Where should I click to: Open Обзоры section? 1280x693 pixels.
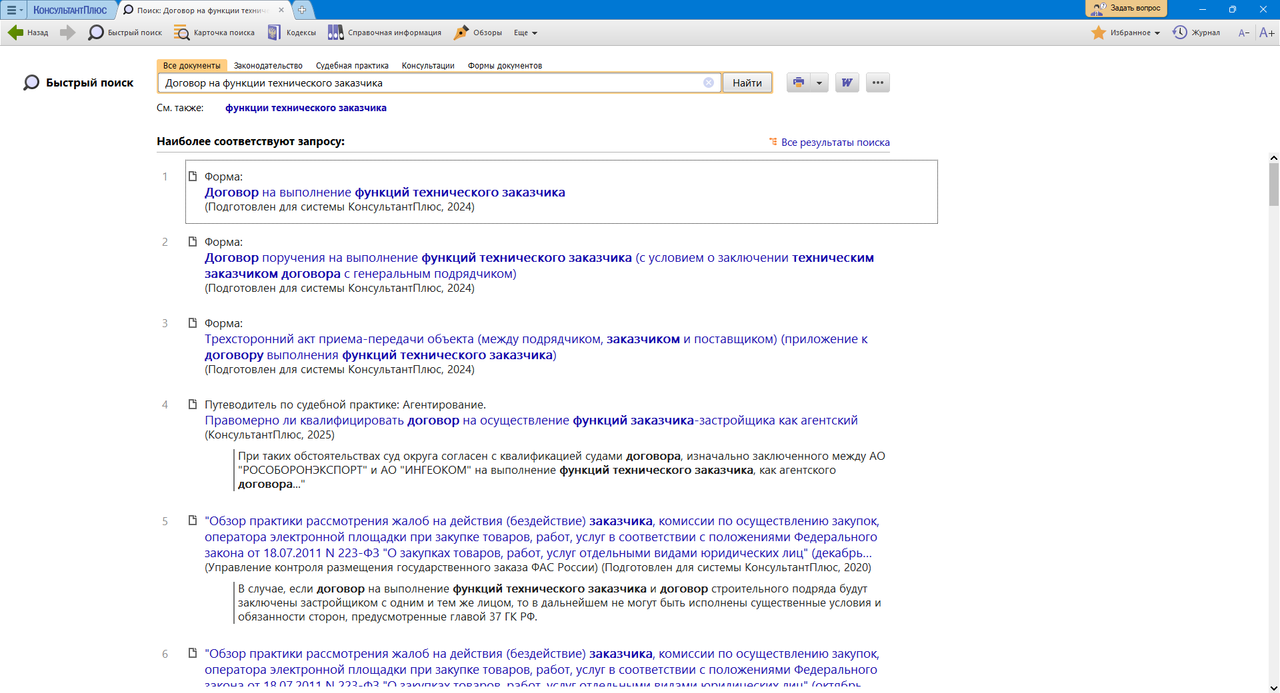point(478,32)
